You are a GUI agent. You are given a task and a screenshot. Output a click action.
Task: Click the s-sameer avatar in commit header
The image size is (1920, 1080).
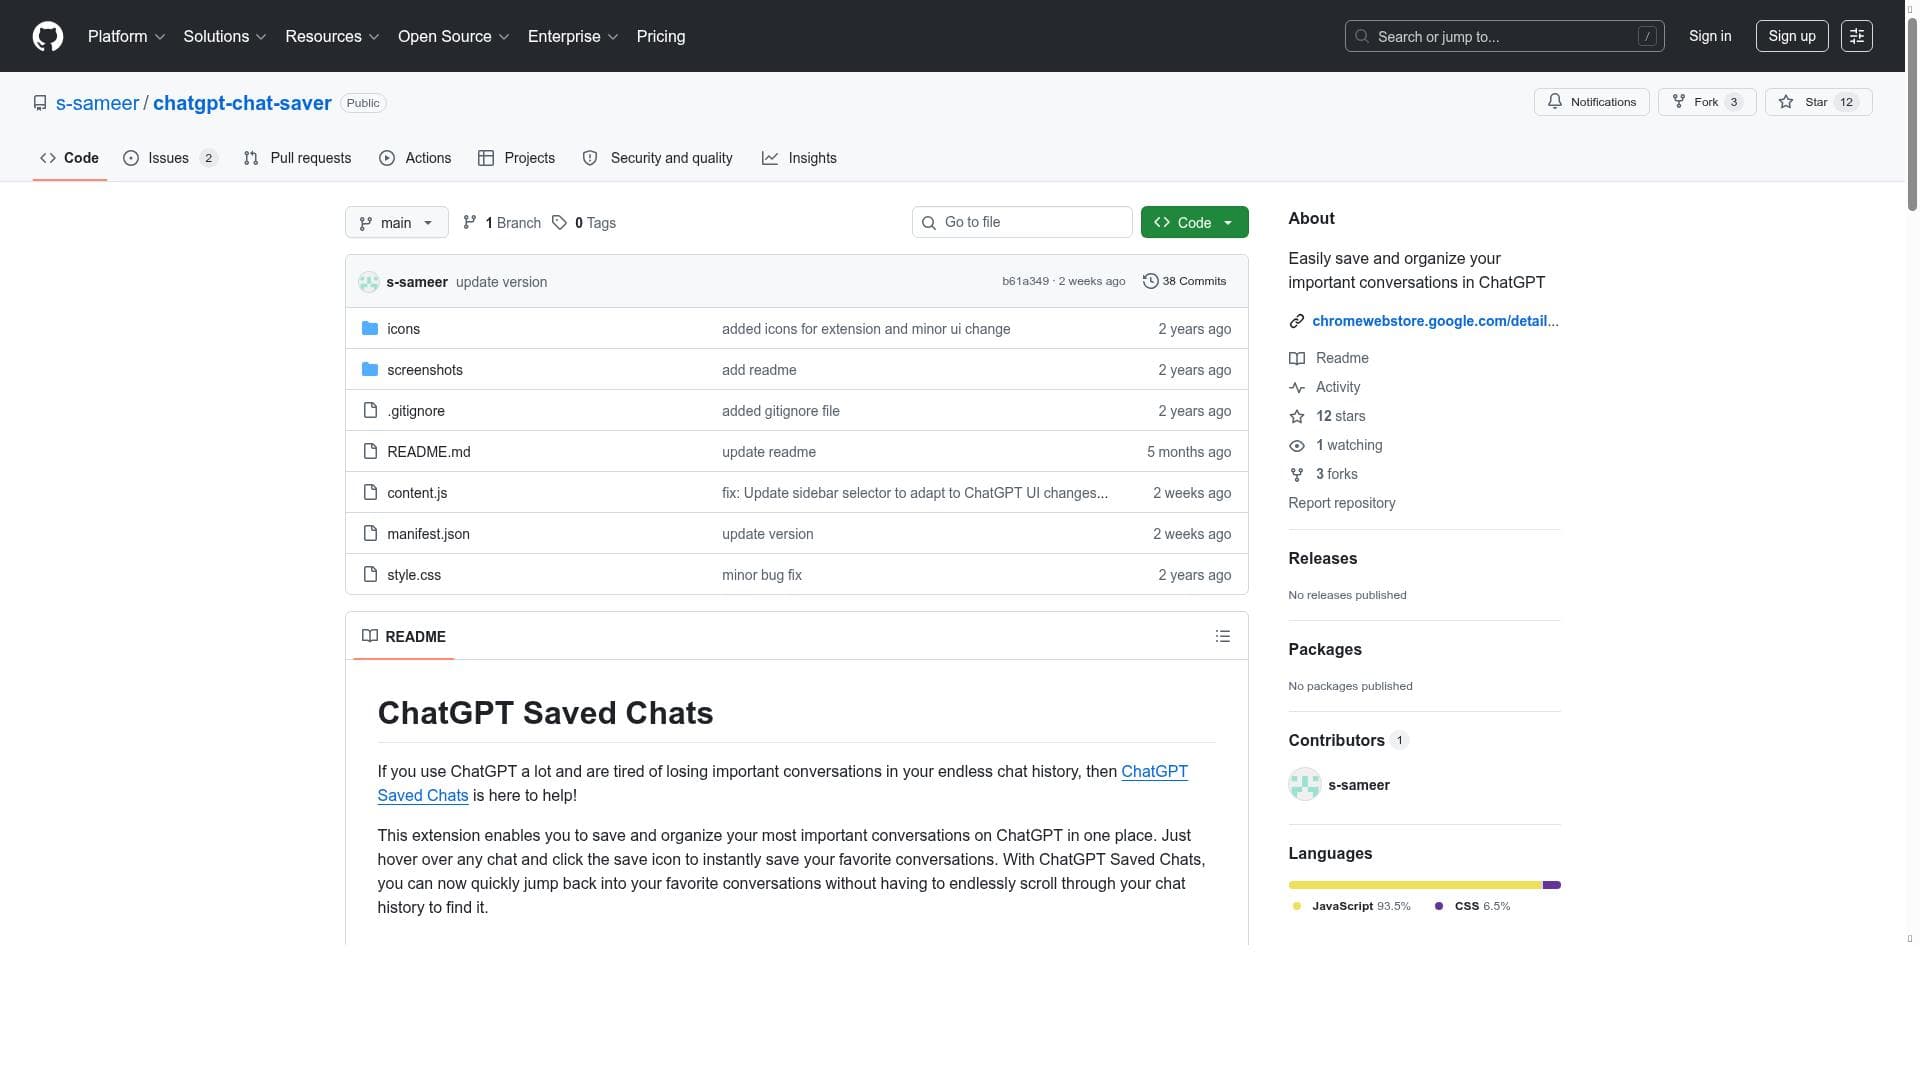369,282
